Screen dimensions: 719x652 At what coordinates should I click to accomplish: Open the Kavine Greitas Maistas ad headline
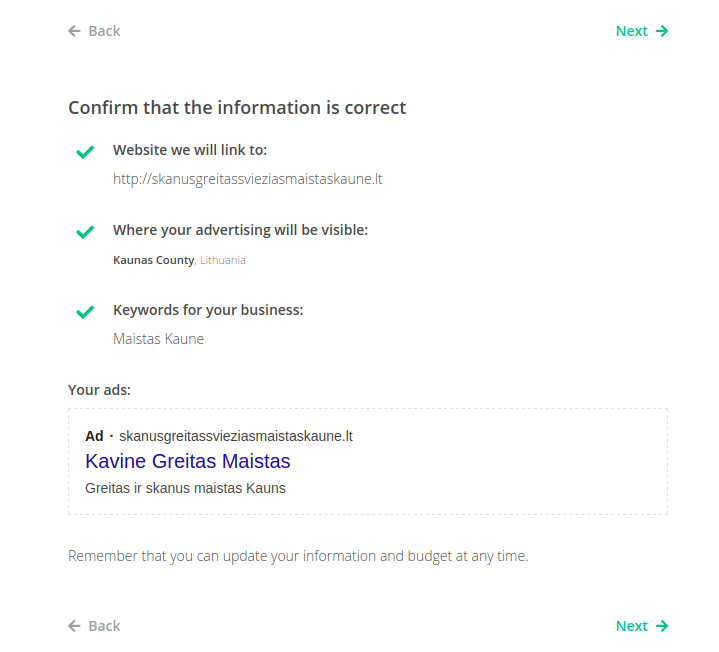coord(188,462)
